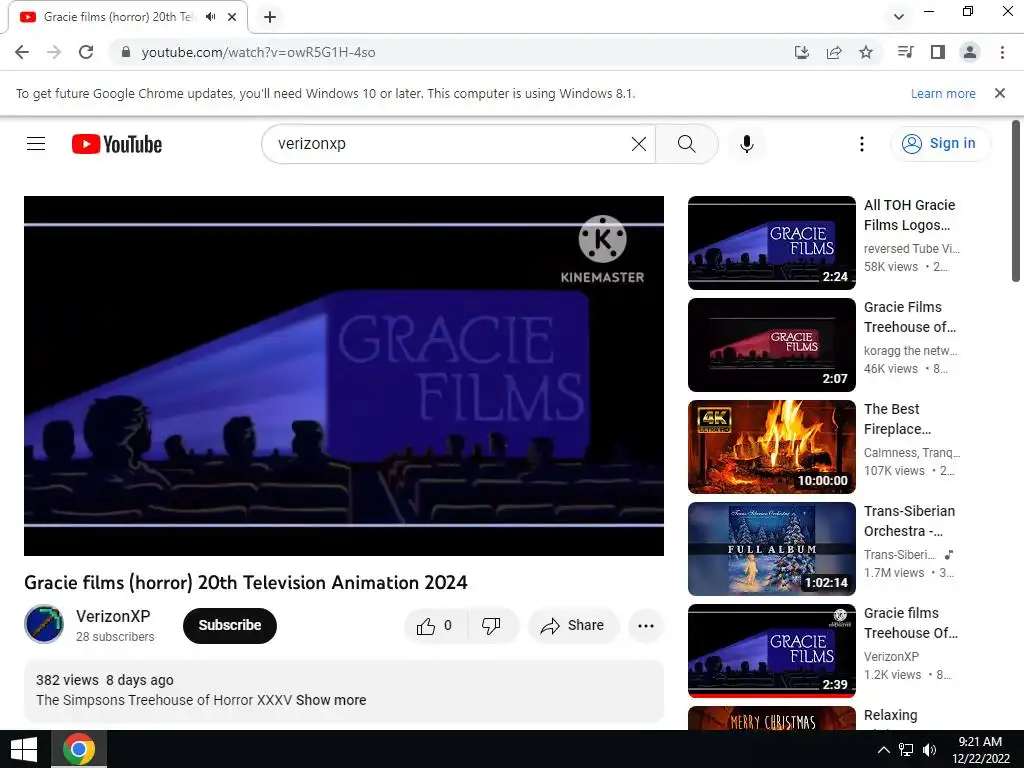Like the video with thumbs up
This screenshot has height=768, width=1024.
(x=435, y=626)
